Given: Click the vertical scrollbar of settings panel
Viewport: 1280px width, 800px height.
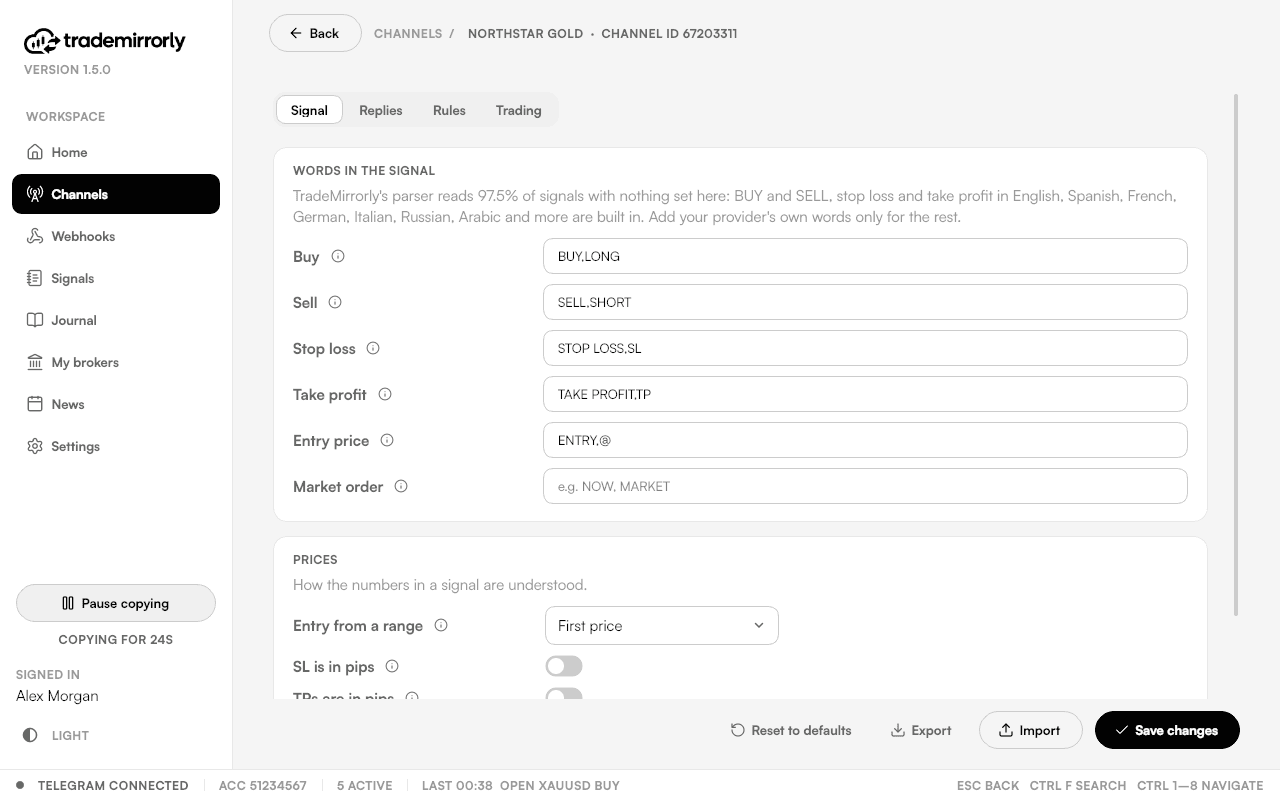Looking at the screenshot, I should 1236,355.
